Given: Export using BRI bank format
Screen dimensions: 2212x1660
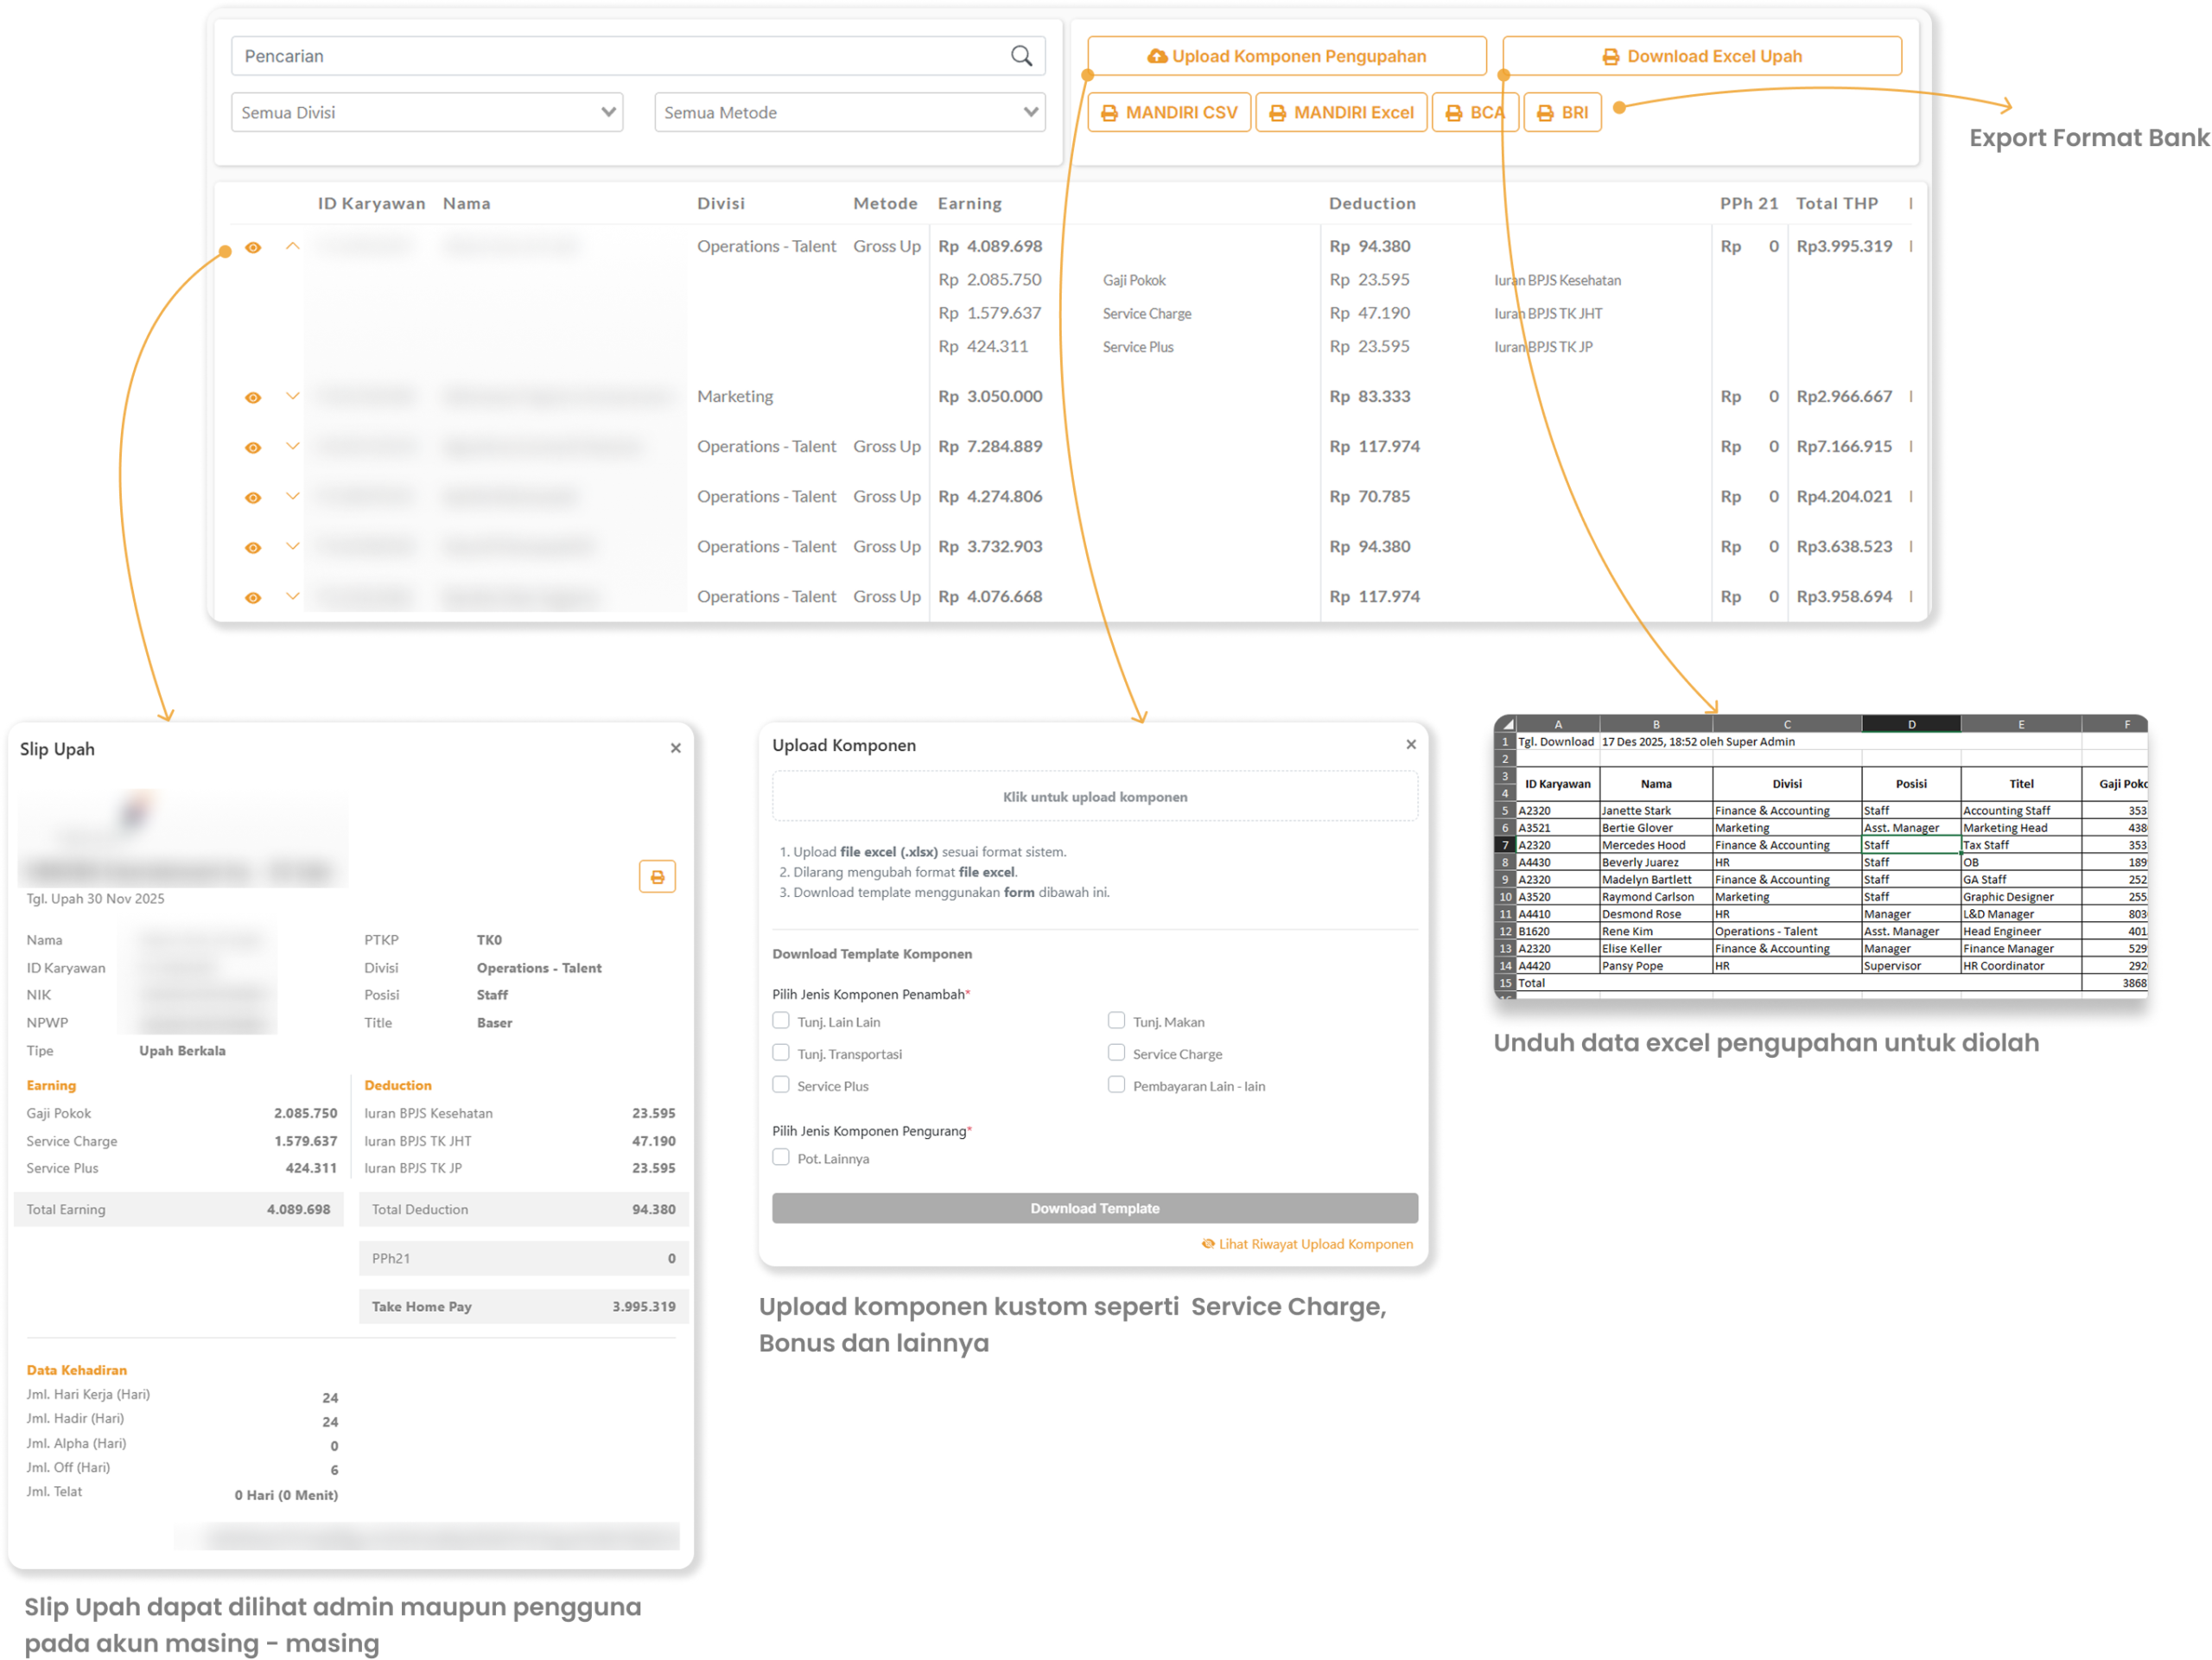Looking at the screenshot, I should 1562,113.
